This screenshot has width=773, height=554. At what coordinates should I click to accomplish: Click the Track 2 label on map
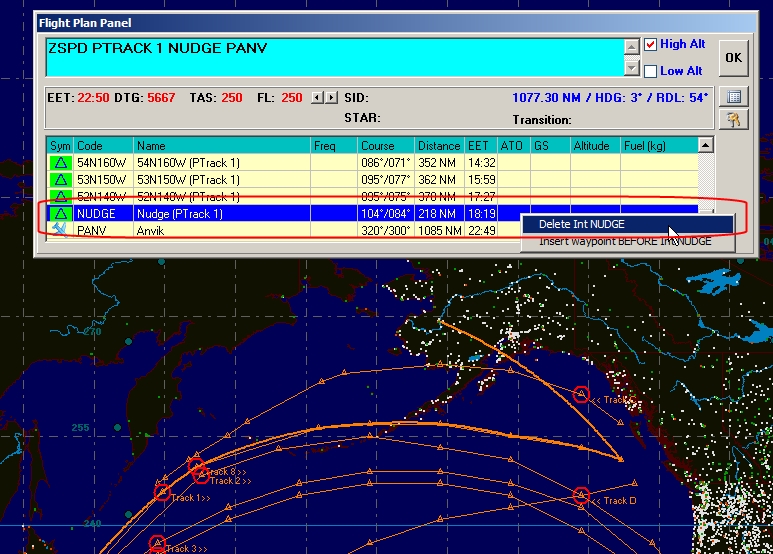pyautogui.click(x=231, y=481)
